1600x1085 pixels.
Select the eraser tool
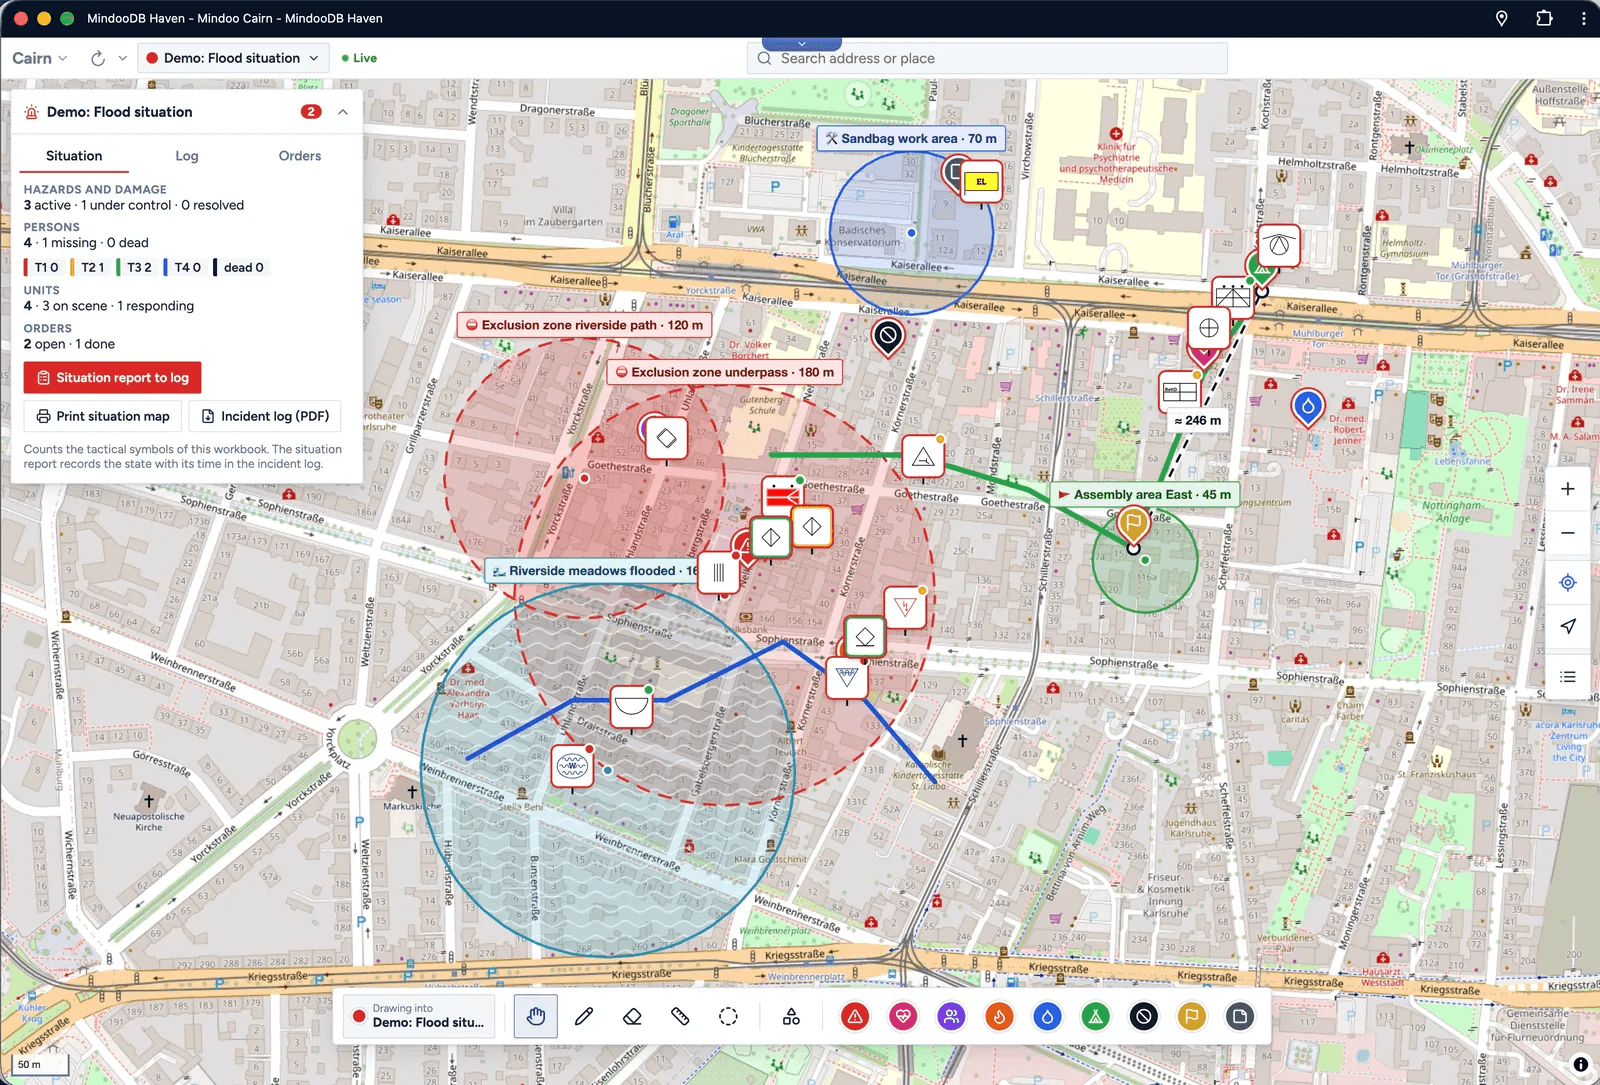[x=632, y=1017]
